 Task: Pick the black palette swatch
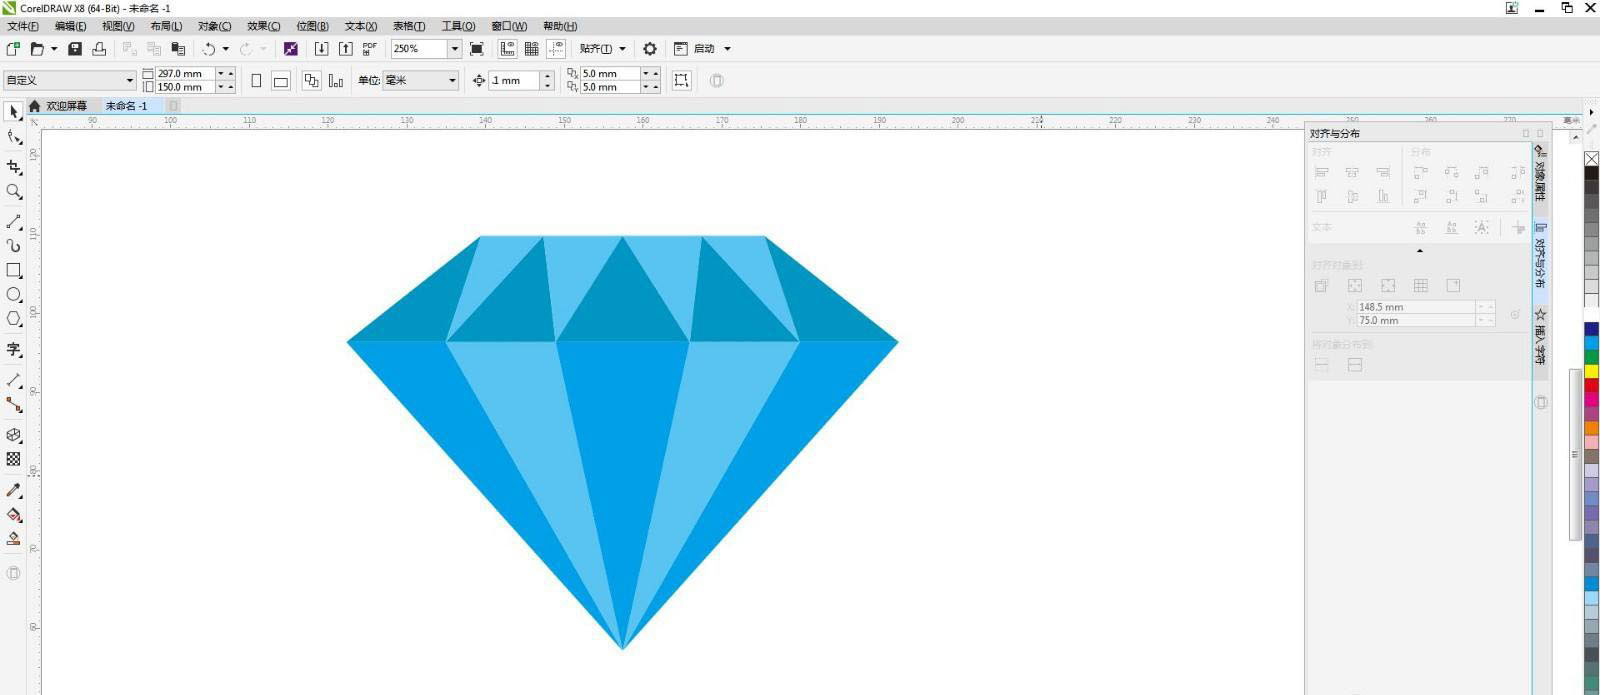coord(1591,172)
